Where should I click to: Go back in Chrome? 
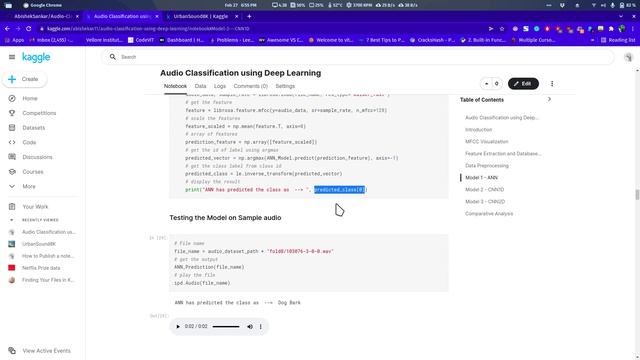(7, 29)
